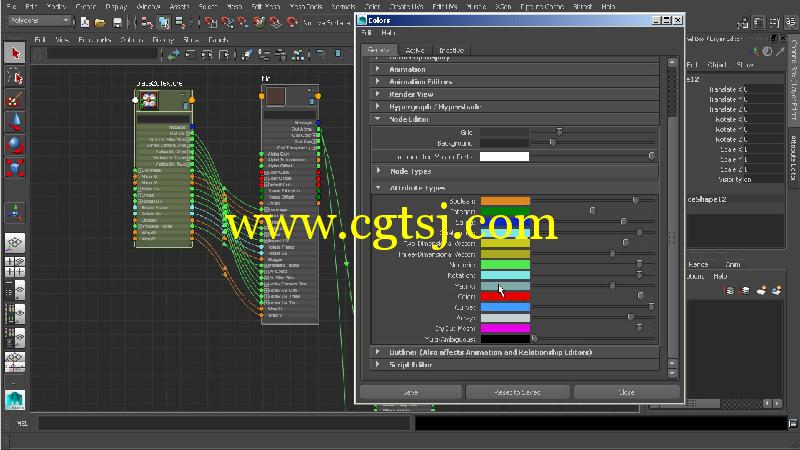
Task: Switch to single perspective view layout
Action: [15, 243]
